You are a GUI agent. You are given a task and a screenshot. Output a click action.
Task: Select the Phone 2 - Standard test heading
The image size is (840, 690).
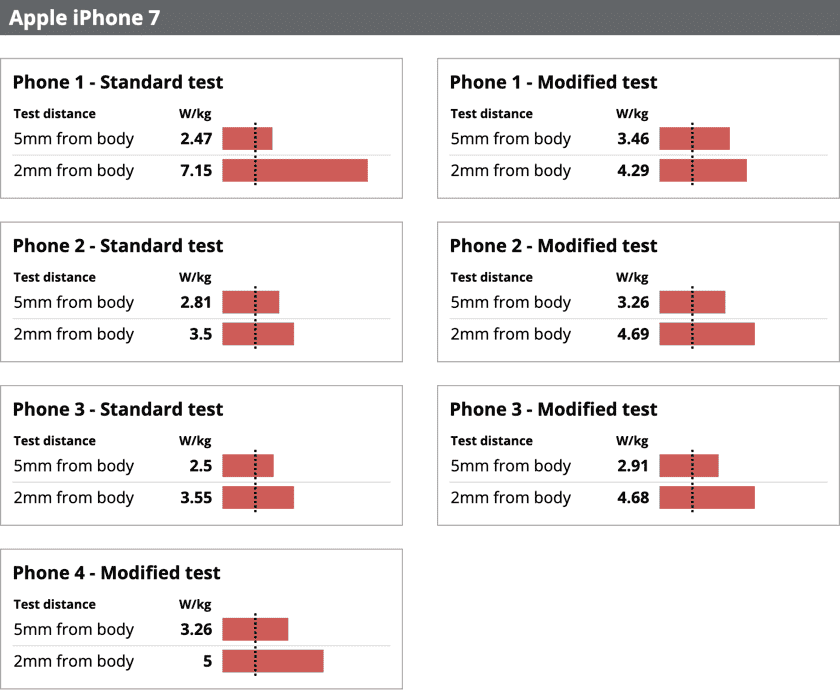pos(118,246)
